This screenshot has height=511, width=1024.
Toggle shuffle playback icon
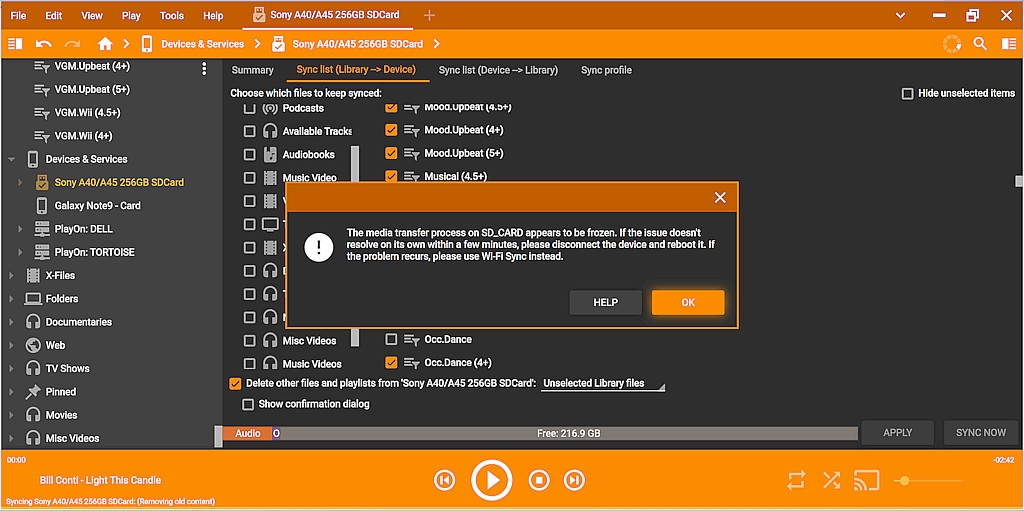click(831, 481)
